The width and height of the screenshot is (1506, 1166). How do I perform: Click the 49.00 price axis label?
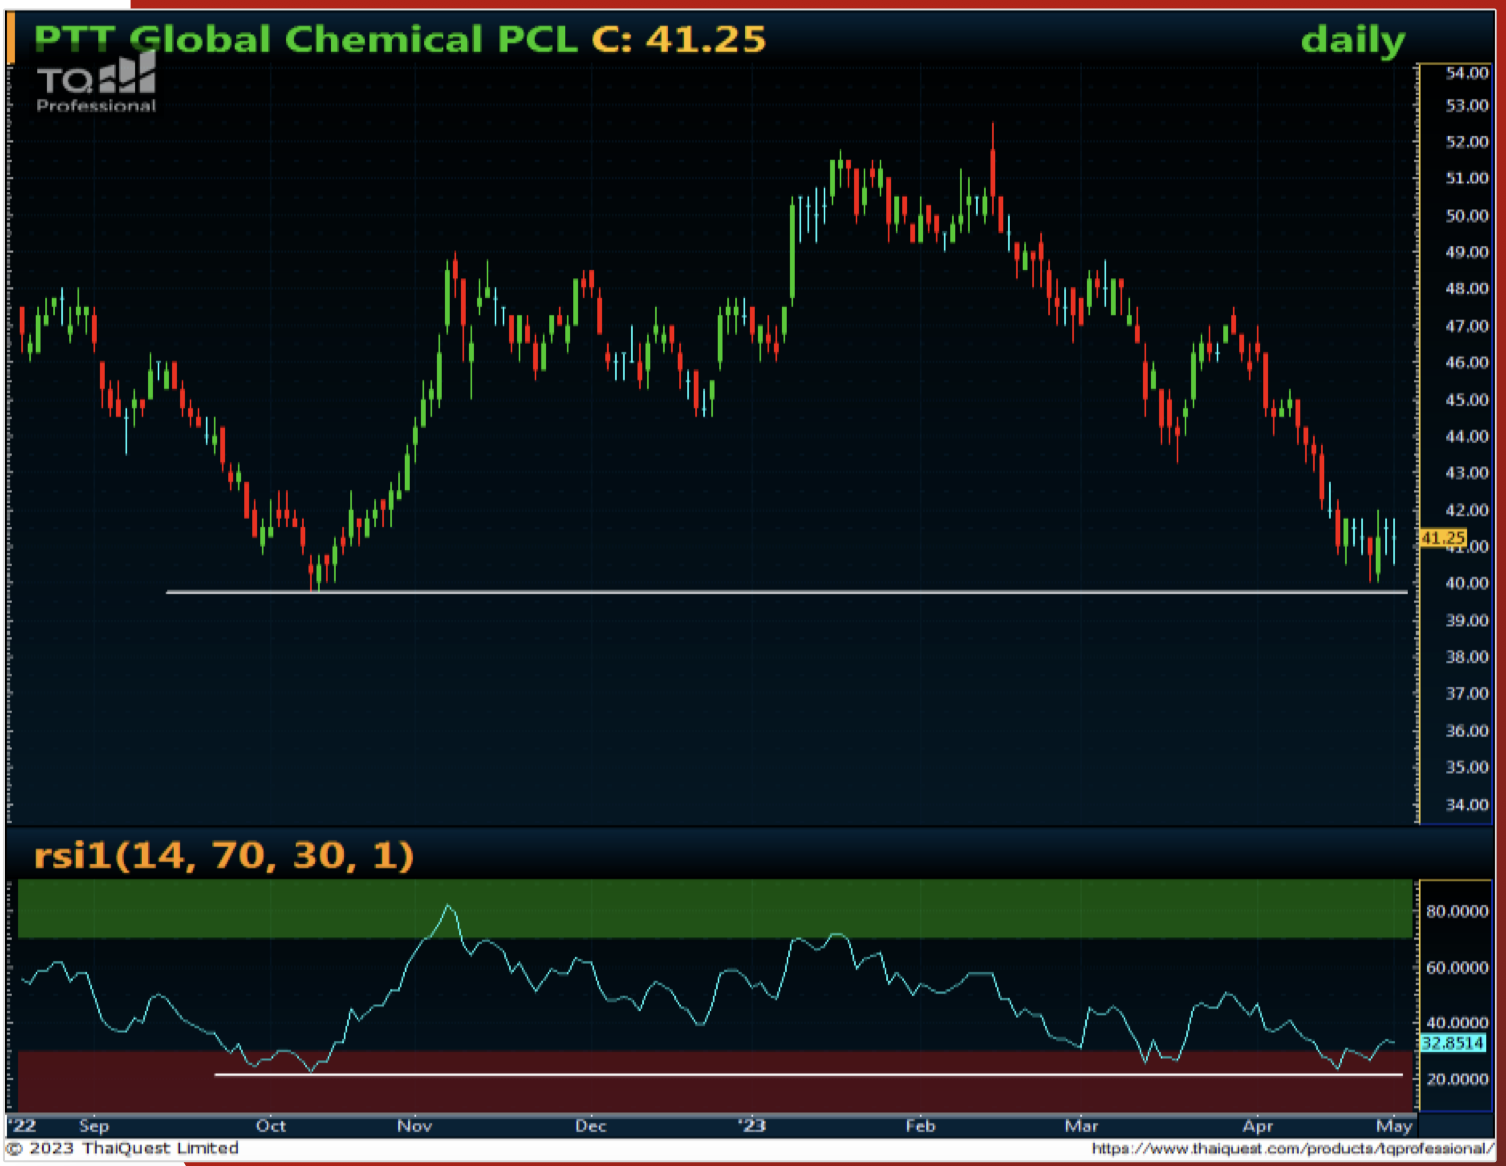point(1467,252)
